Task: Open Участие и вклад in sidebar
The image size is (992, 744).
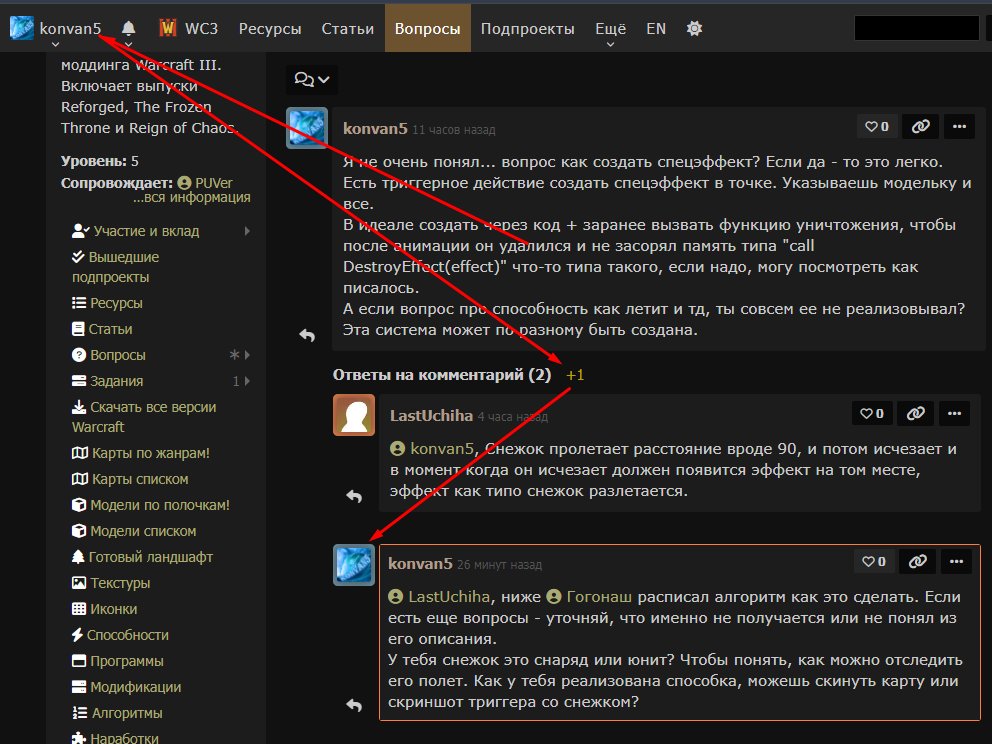Action: click(146, 231)
